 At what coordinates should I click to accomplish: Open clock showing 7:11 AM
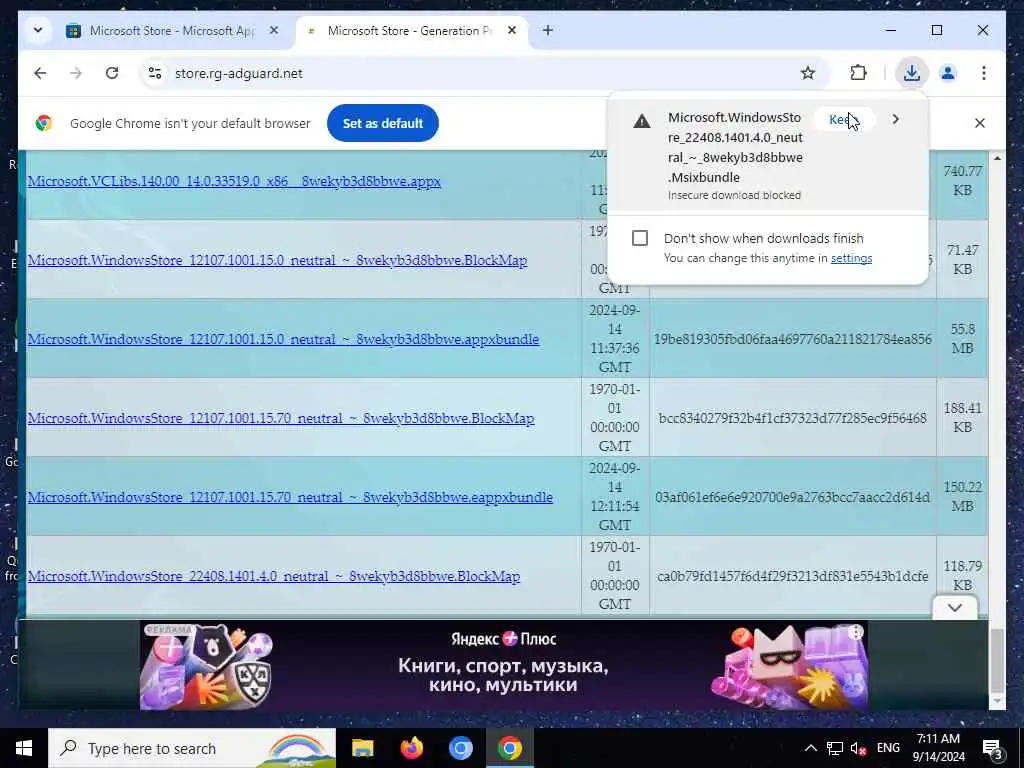[x=938, y=748]
